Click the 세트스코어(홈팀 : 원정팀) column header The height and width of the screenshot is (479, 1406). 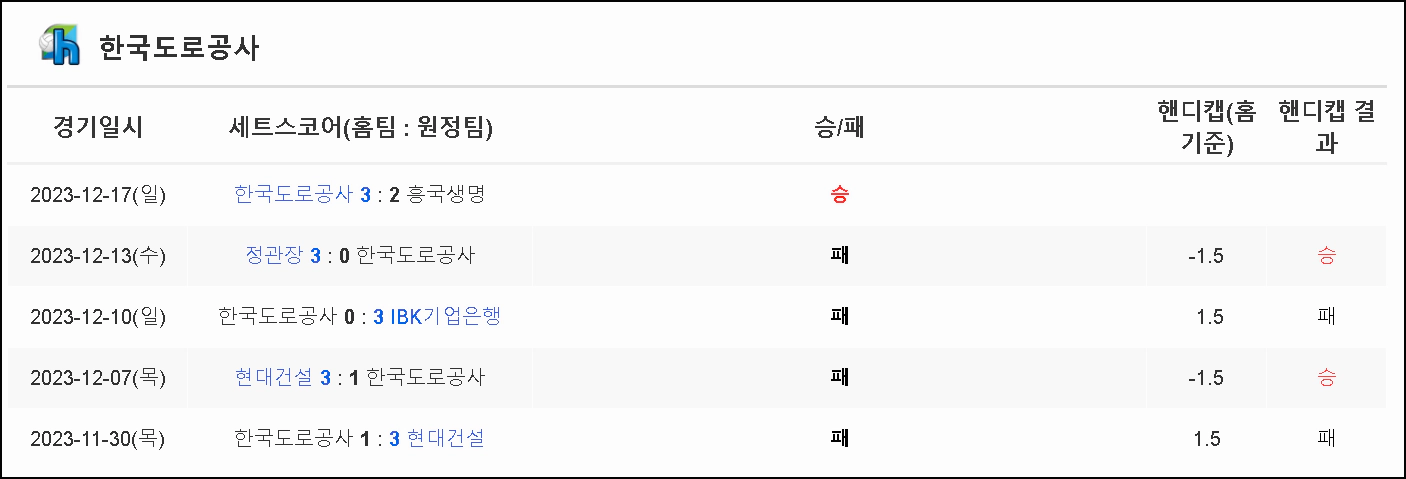point(361,128)
